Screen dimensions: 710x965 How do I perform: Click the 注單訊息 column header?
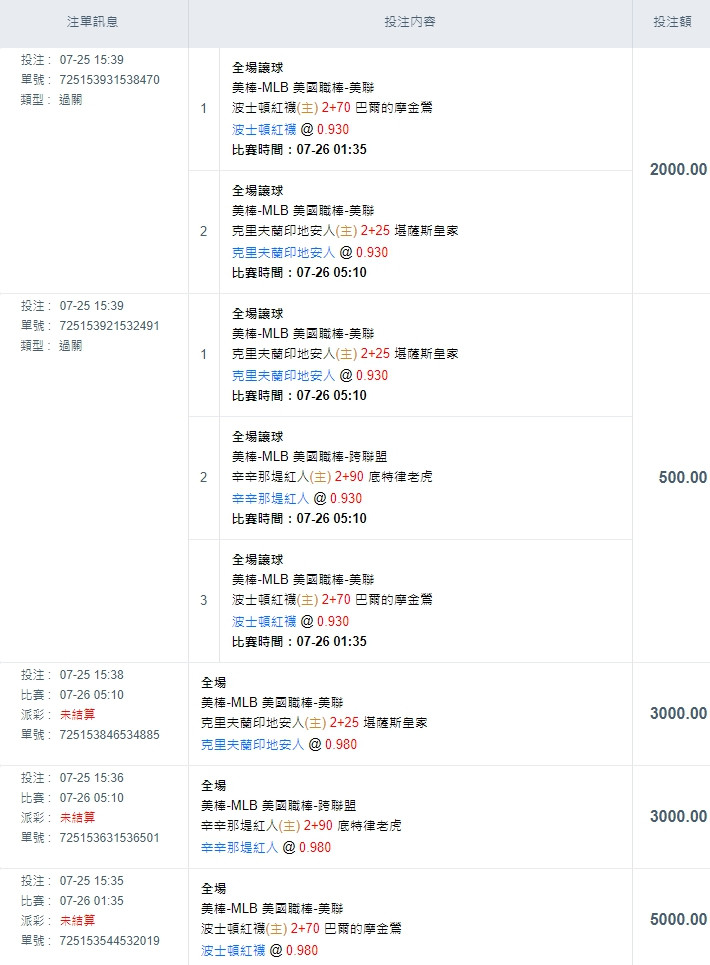click(92, 21)
